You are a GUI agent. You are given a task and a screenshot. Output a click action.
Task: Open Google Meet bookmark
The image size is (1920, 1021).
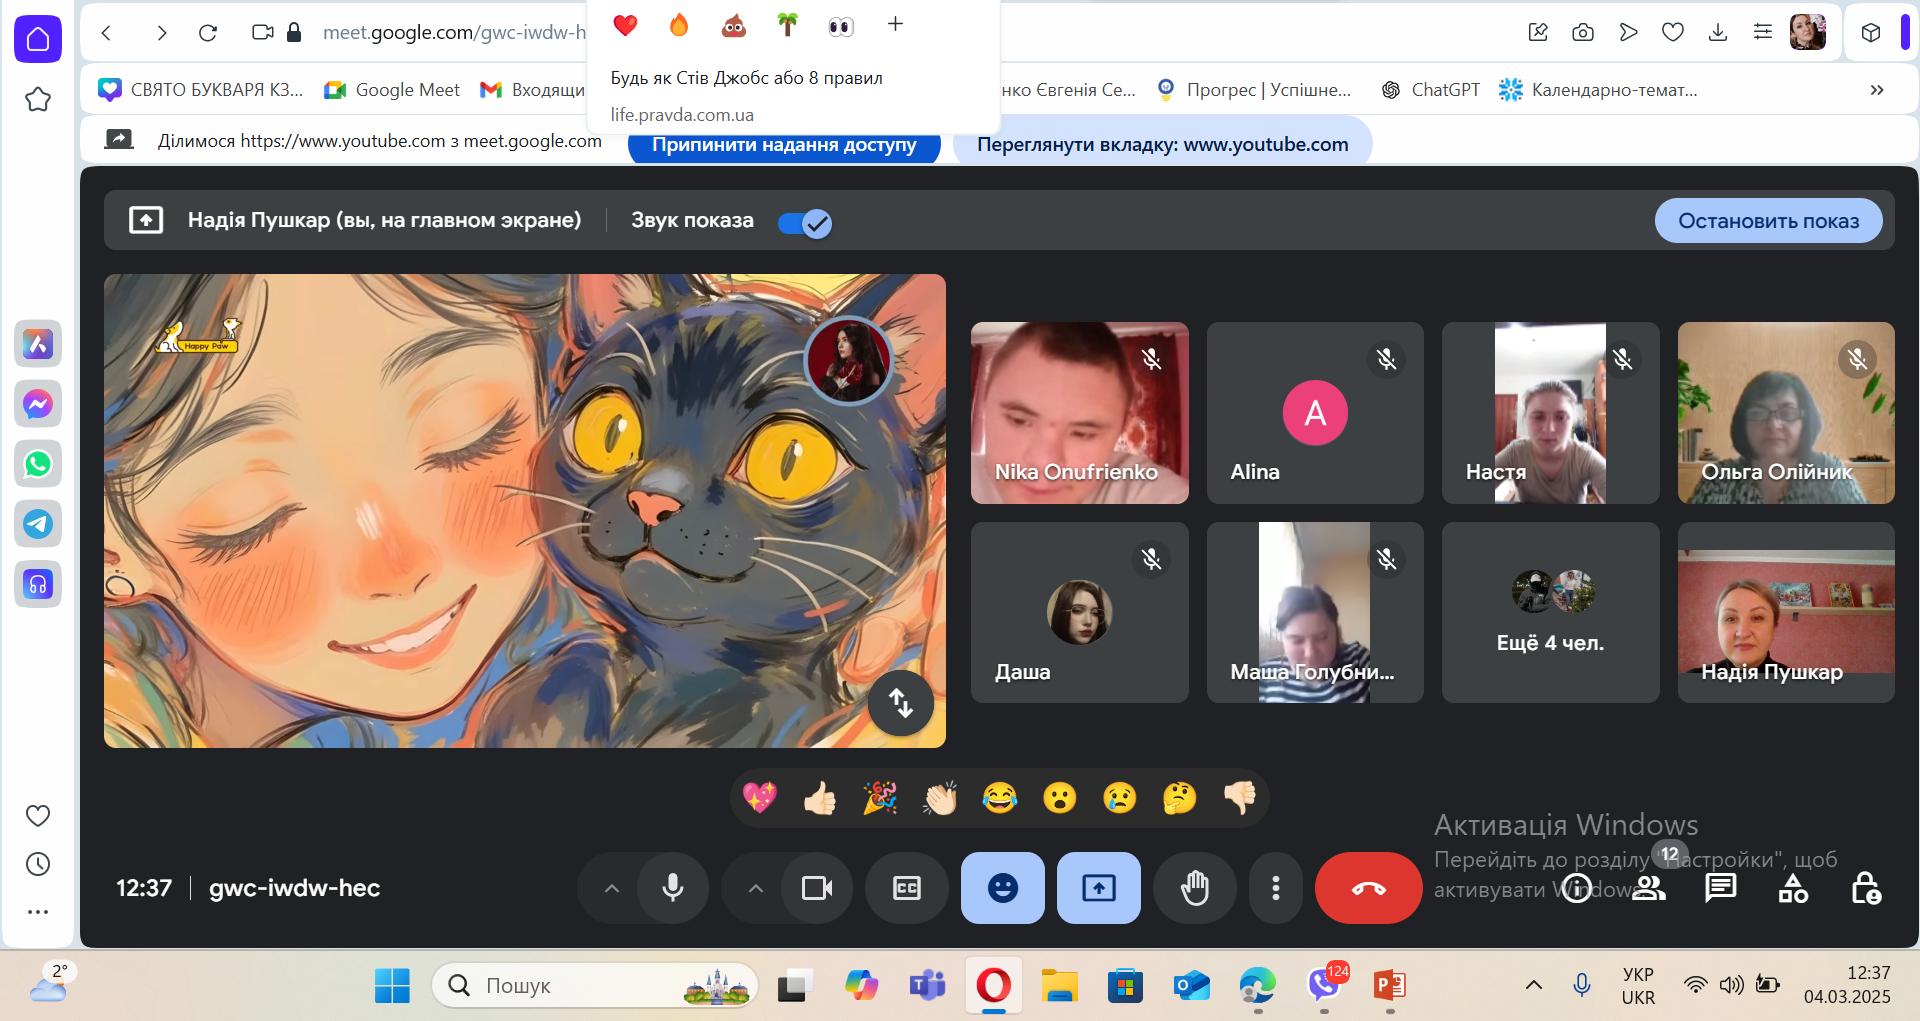(x=392, y=90)
